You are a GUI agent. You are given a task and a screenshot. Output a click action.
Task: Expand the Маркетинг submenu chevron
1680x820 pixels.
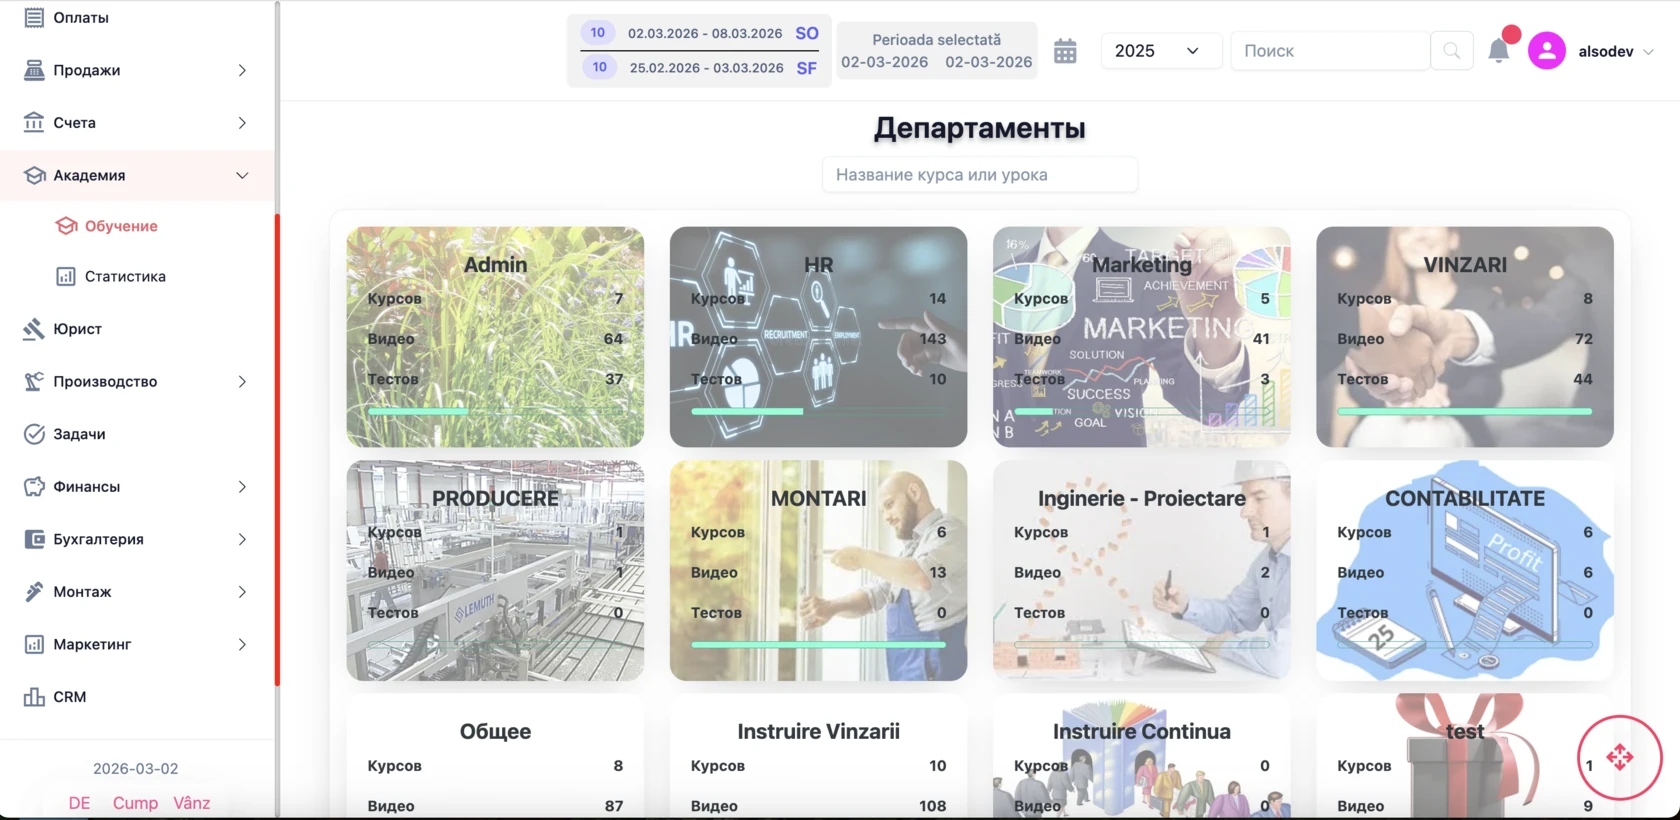(x=242, y=644)
